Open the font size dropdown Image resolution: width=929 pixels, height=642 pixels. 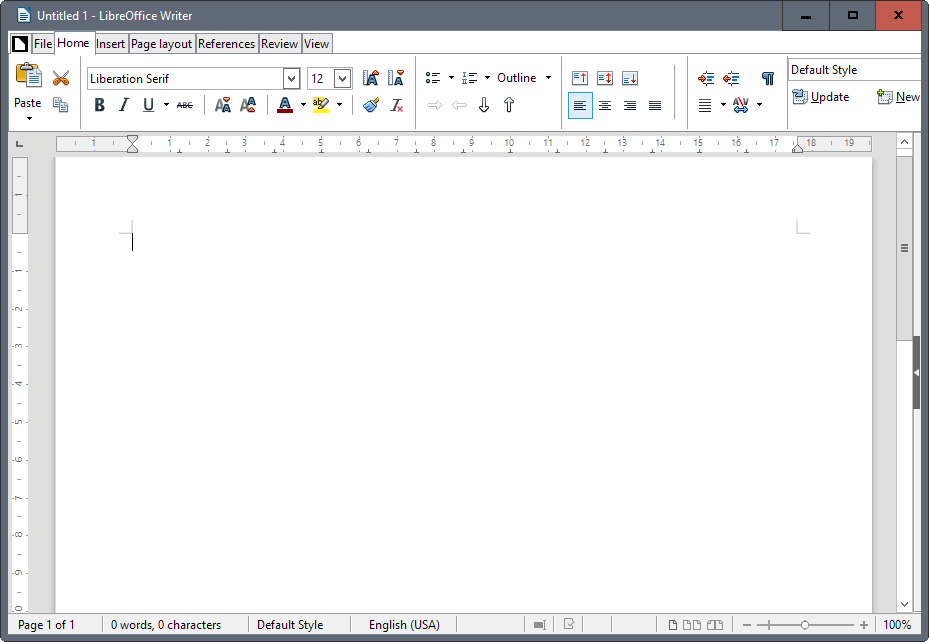click(342, 78)
